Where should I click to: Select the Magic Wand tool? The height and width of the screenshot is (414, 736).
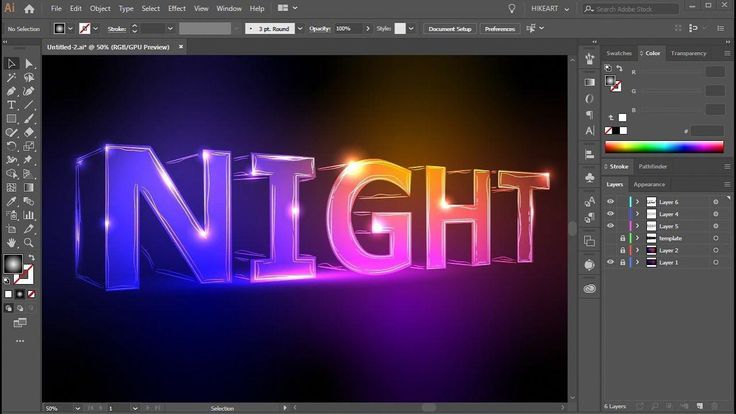11,77
